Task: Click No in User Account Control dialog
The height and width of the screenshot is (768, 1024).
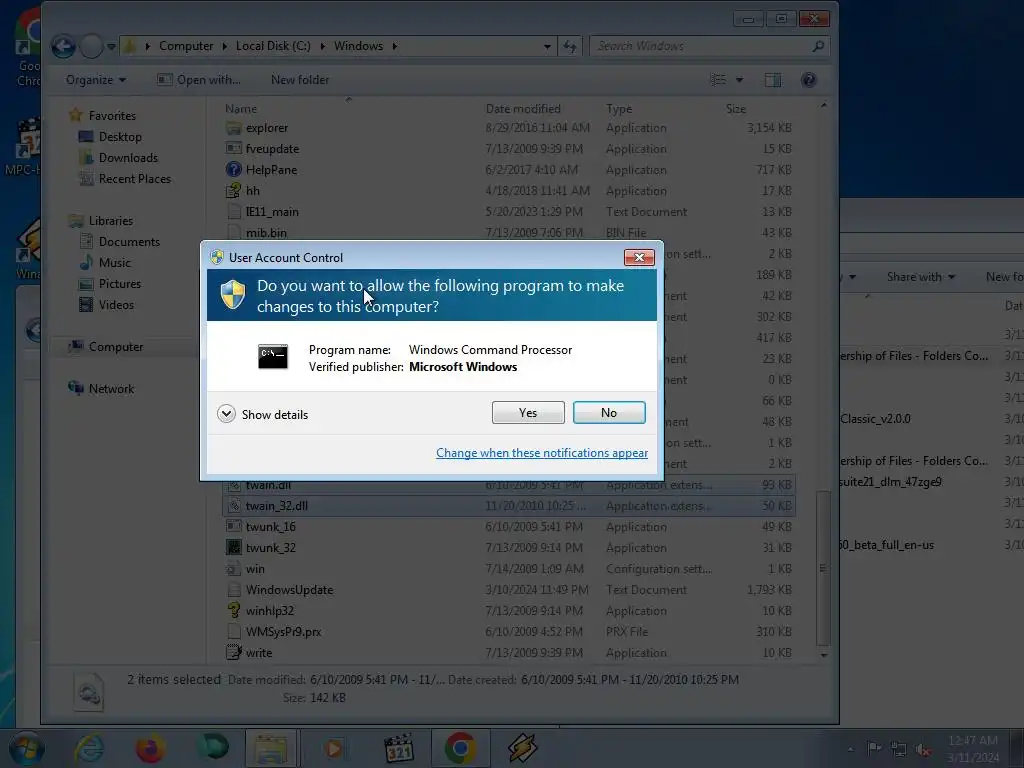Action: coord(609,413)
